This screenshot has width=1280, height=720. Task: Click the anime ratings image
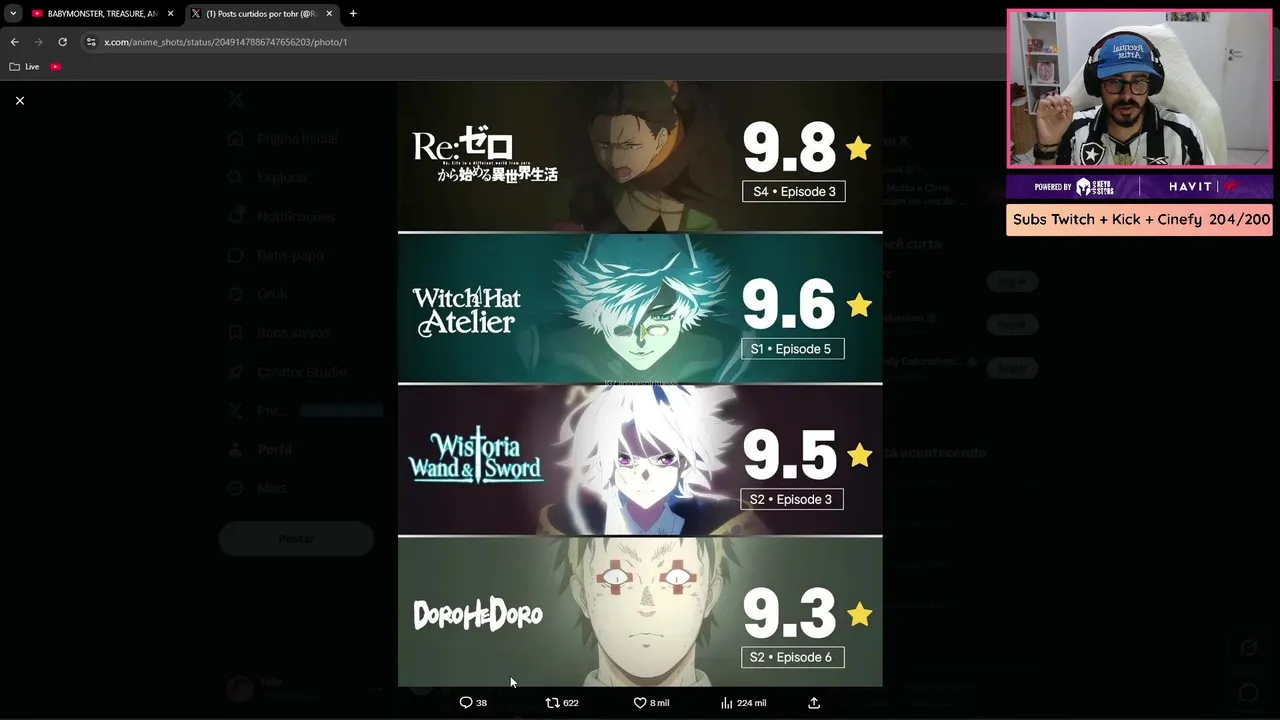pos(640,384)
